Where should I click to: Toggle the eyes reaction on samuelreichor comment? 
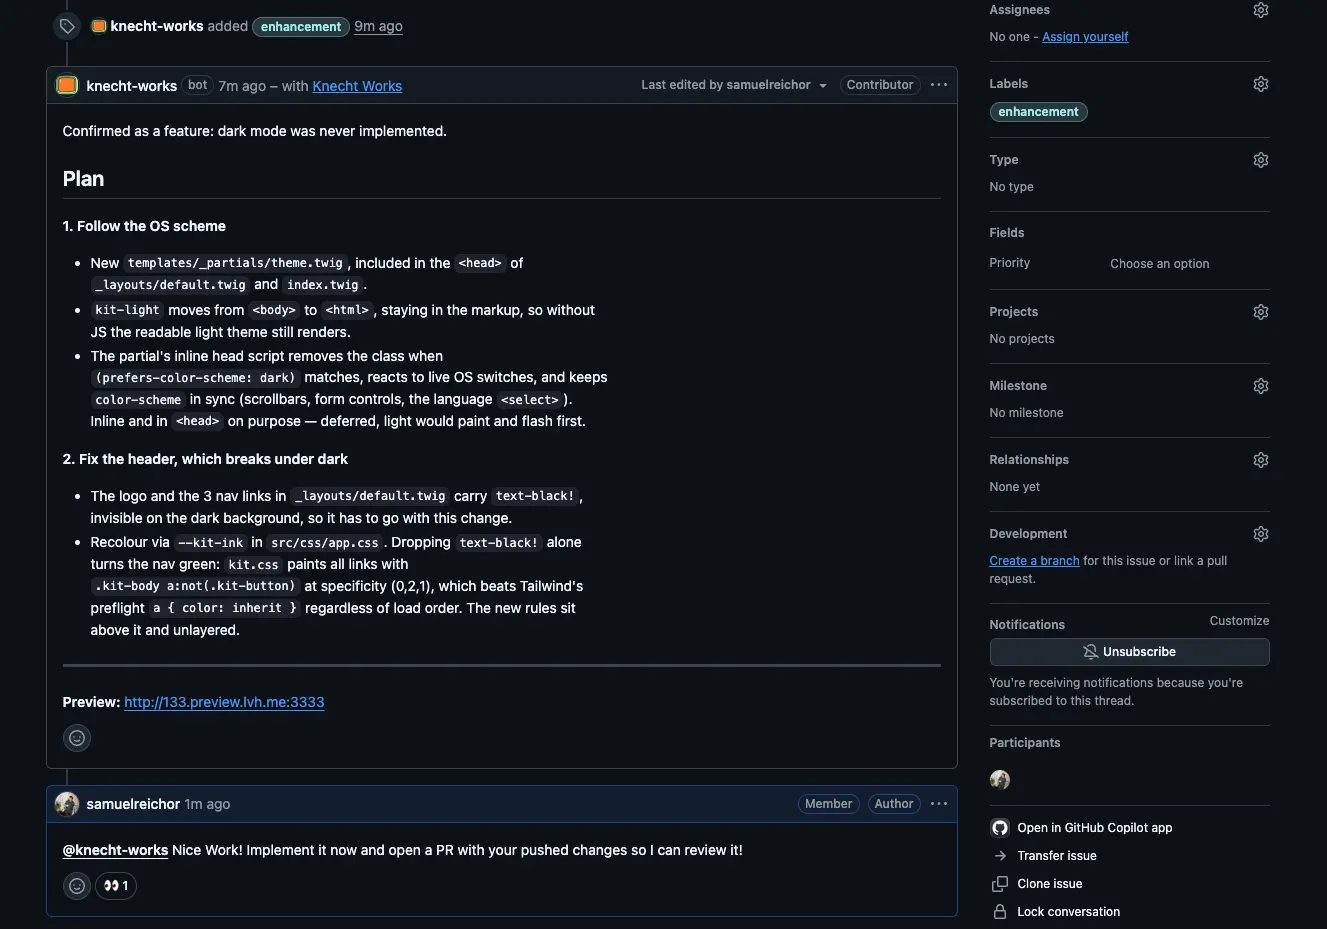click(x=116, y=886)
